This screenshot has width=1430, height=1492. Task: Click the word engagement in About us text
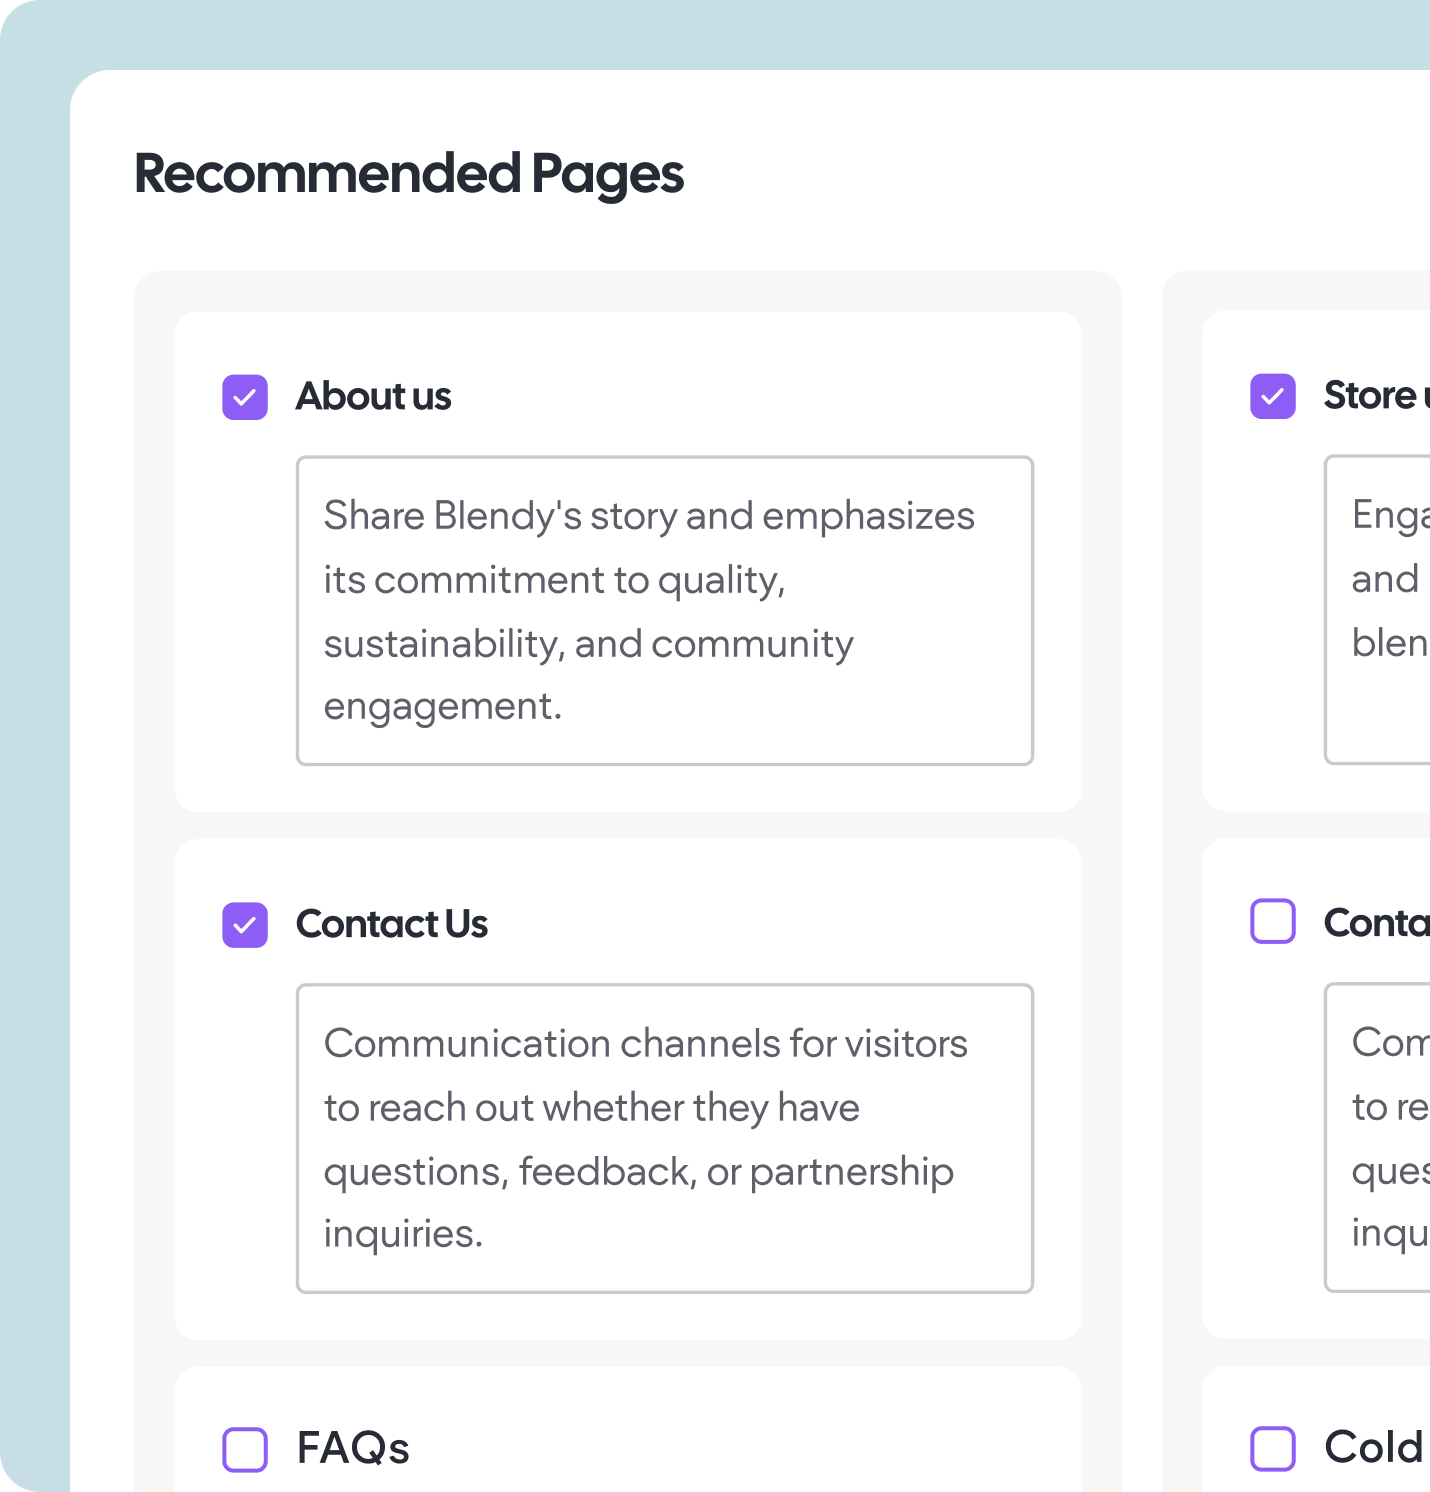click(443, 707)
